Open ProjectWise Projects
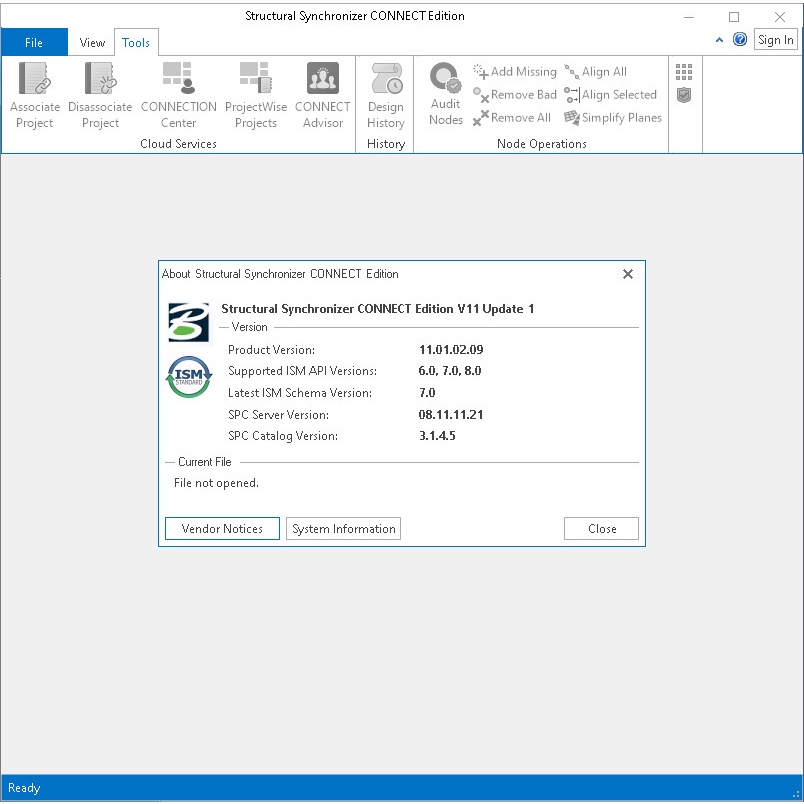 coord(255,80)
